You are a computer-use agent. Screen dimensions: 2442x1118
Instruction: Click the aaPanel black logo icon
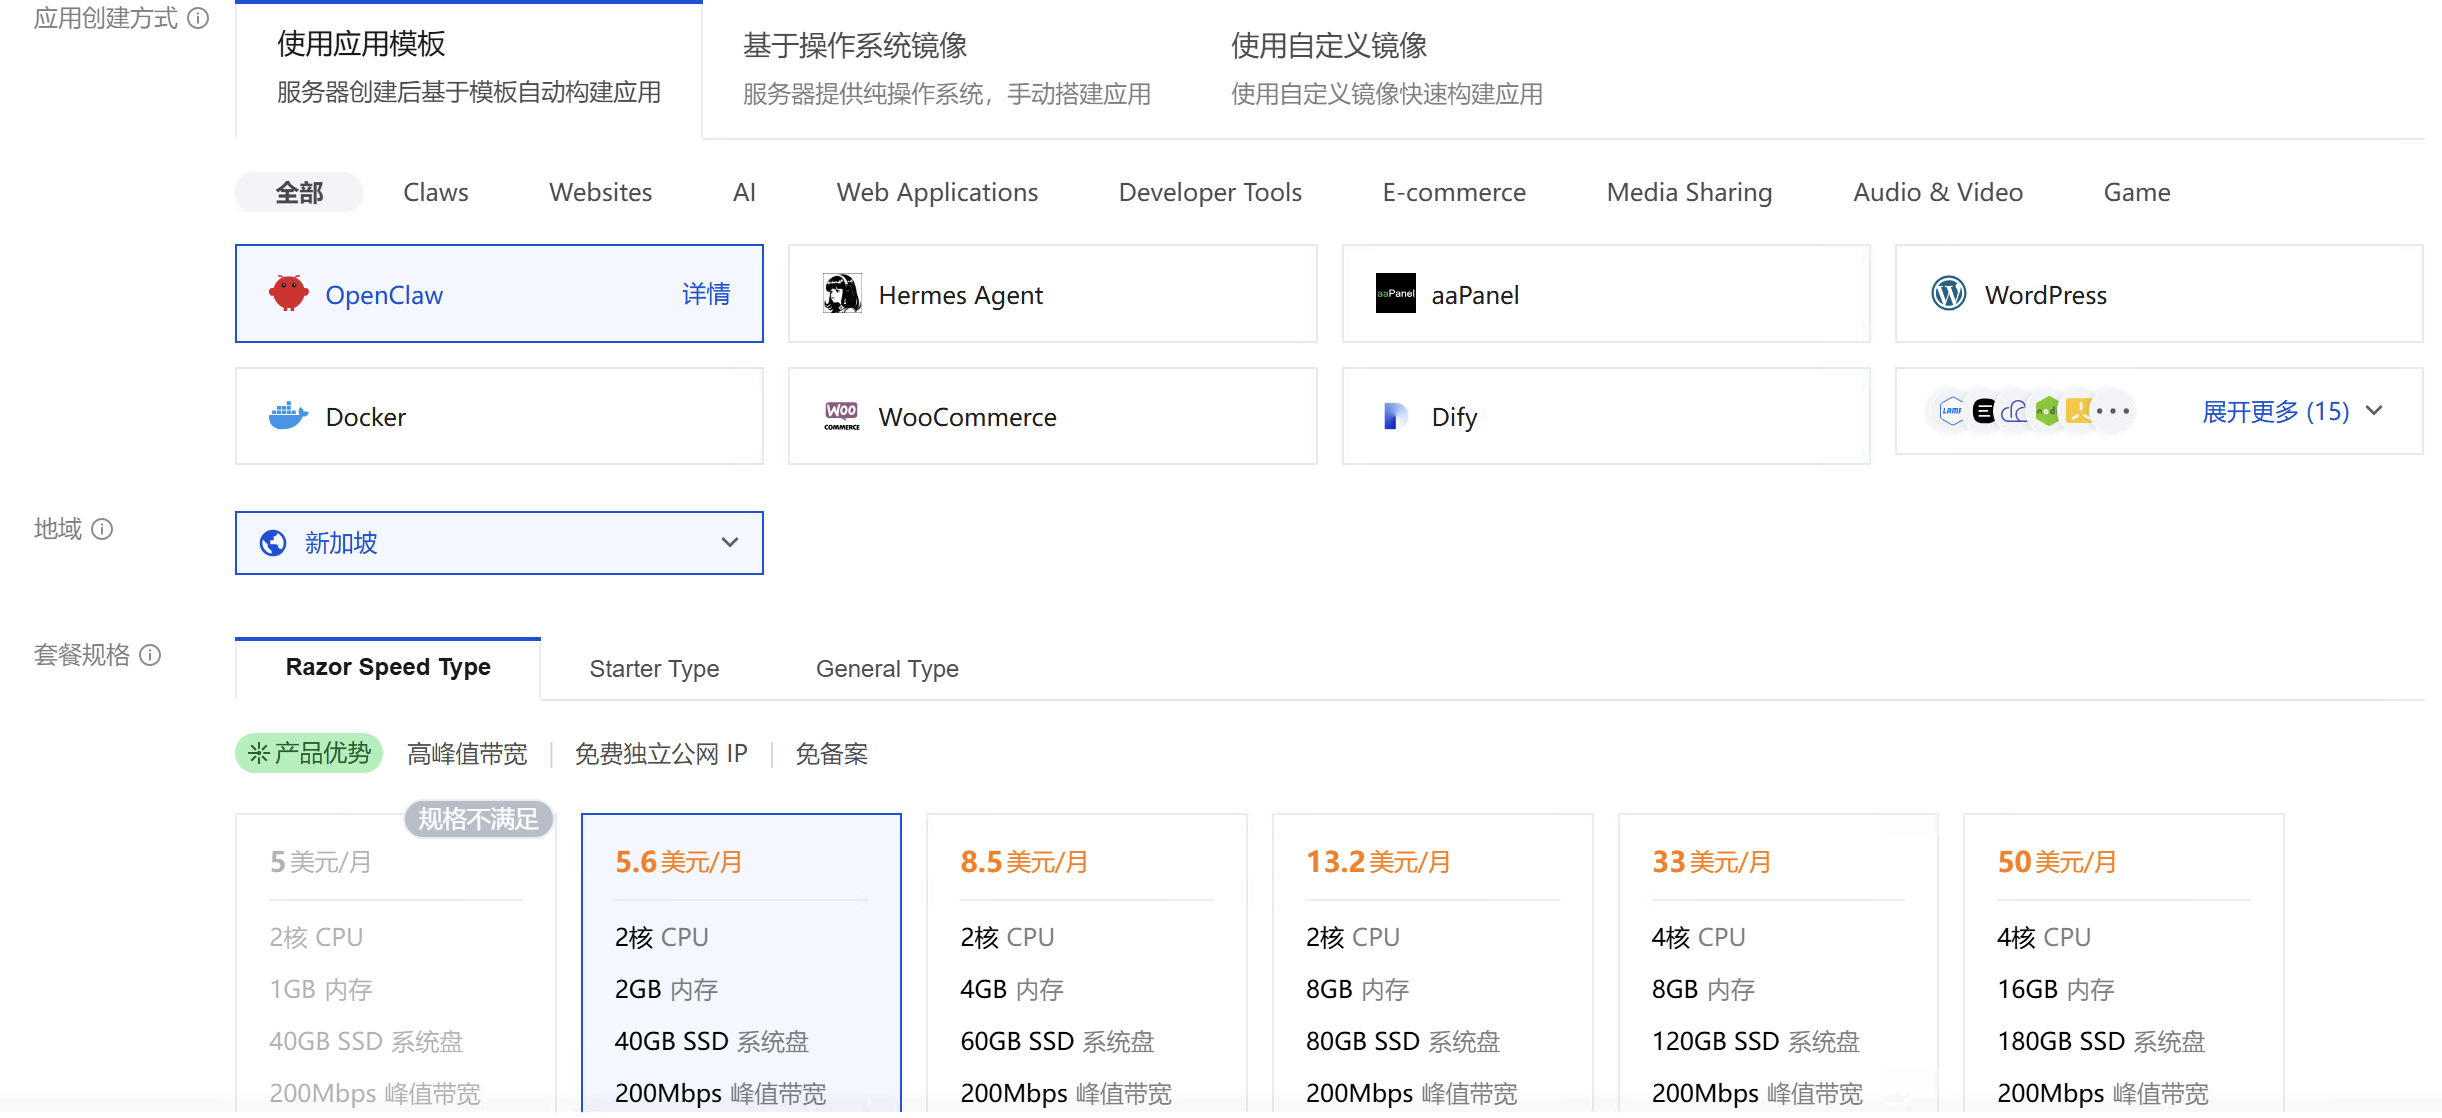pyautogui.click(x=1395, y=294)
